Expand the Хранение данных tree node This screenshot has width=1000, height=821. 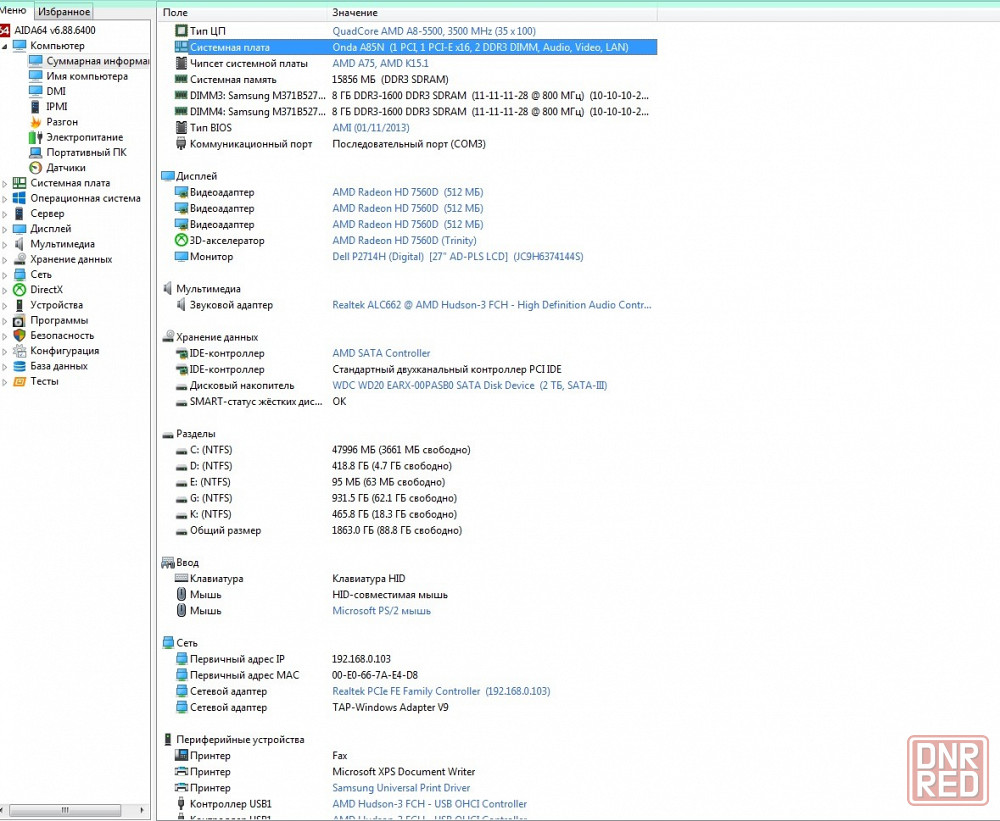[5, 260]
